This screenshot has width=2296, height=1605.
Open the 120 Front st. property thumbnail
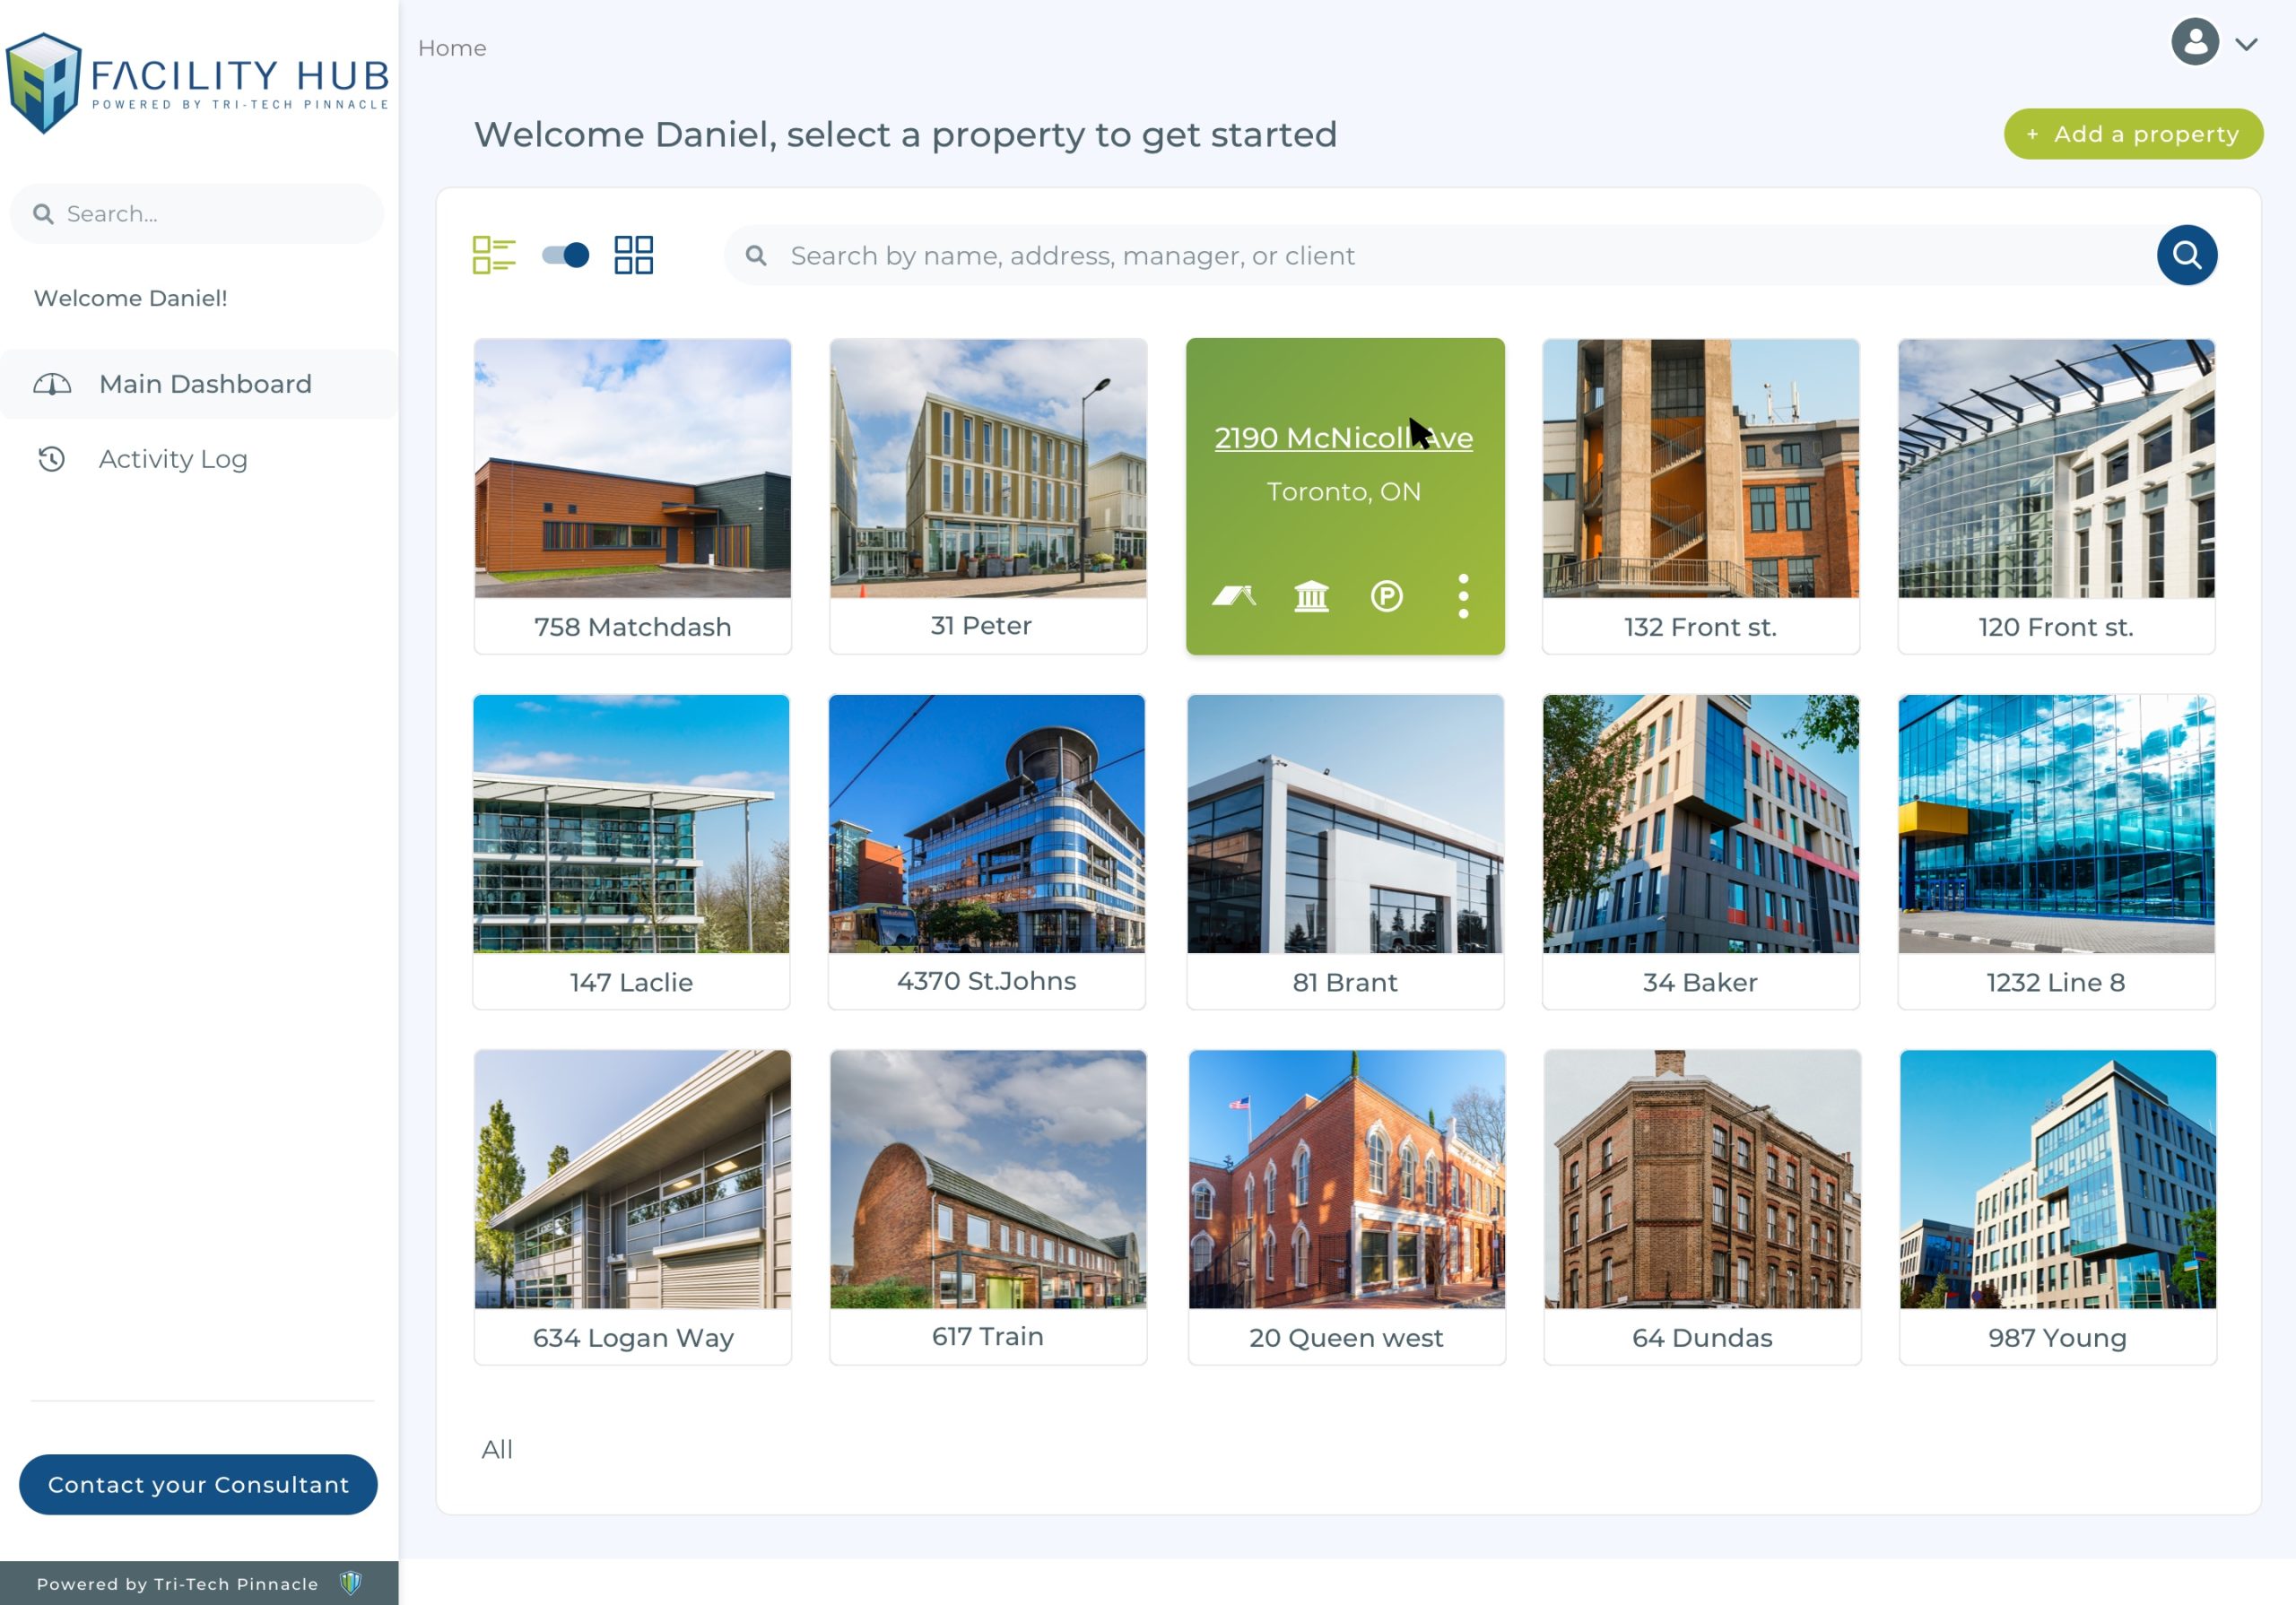coord(2056,468)
